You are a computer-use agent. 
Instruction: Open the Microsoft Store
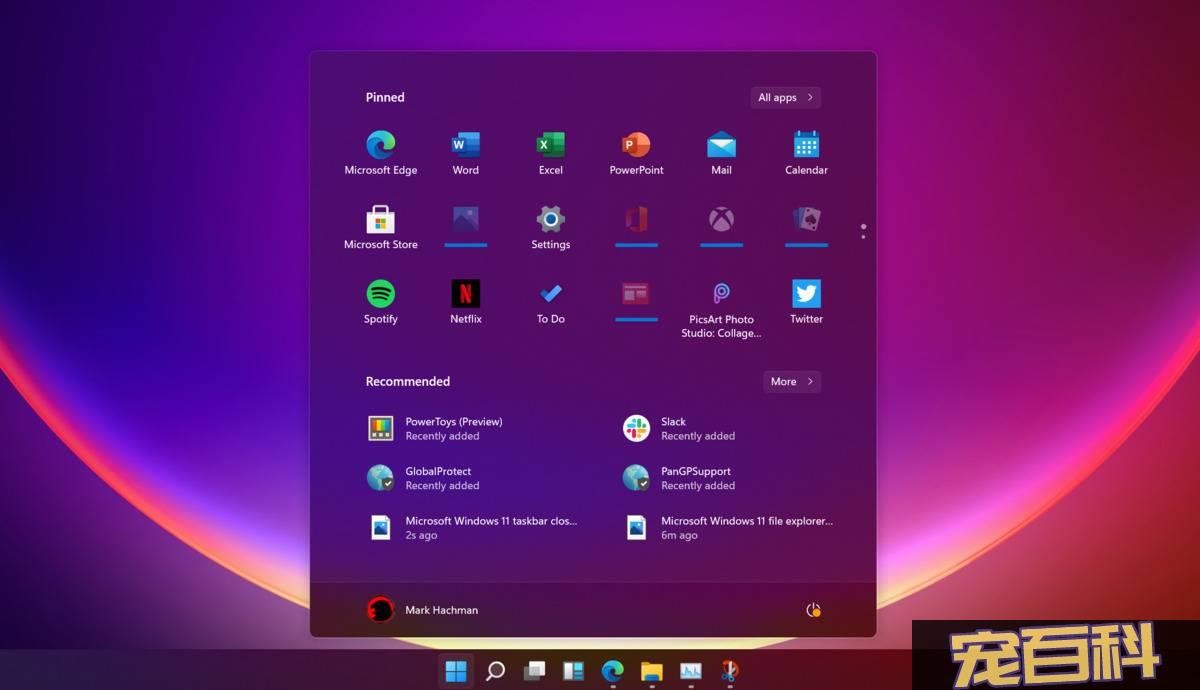[381, 220]
